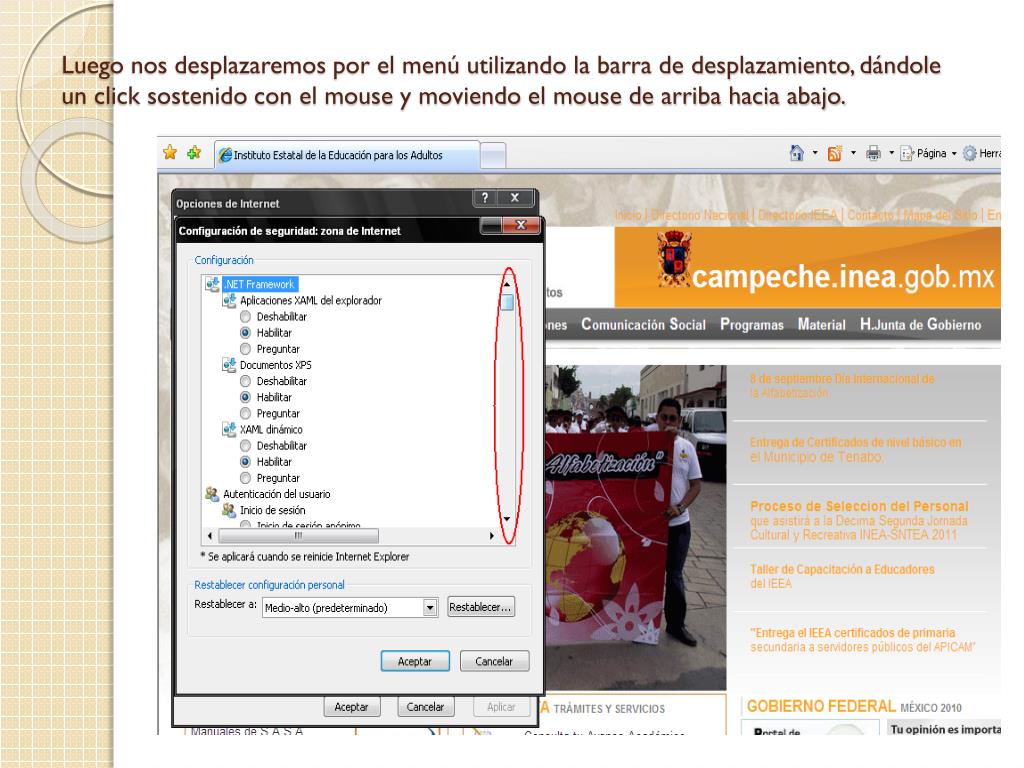The image size is (1024, 768).
Task: Click the settings list scroll down arrow
Action: [x=507, y=519]
